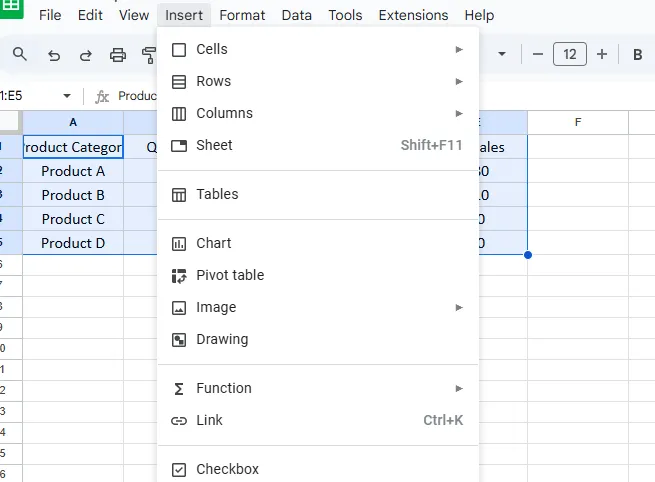Image resolution: width=655 pixels, height=482 pixels.
Task: Click the Tables icon in Insert menu
Action: [179, 194]
